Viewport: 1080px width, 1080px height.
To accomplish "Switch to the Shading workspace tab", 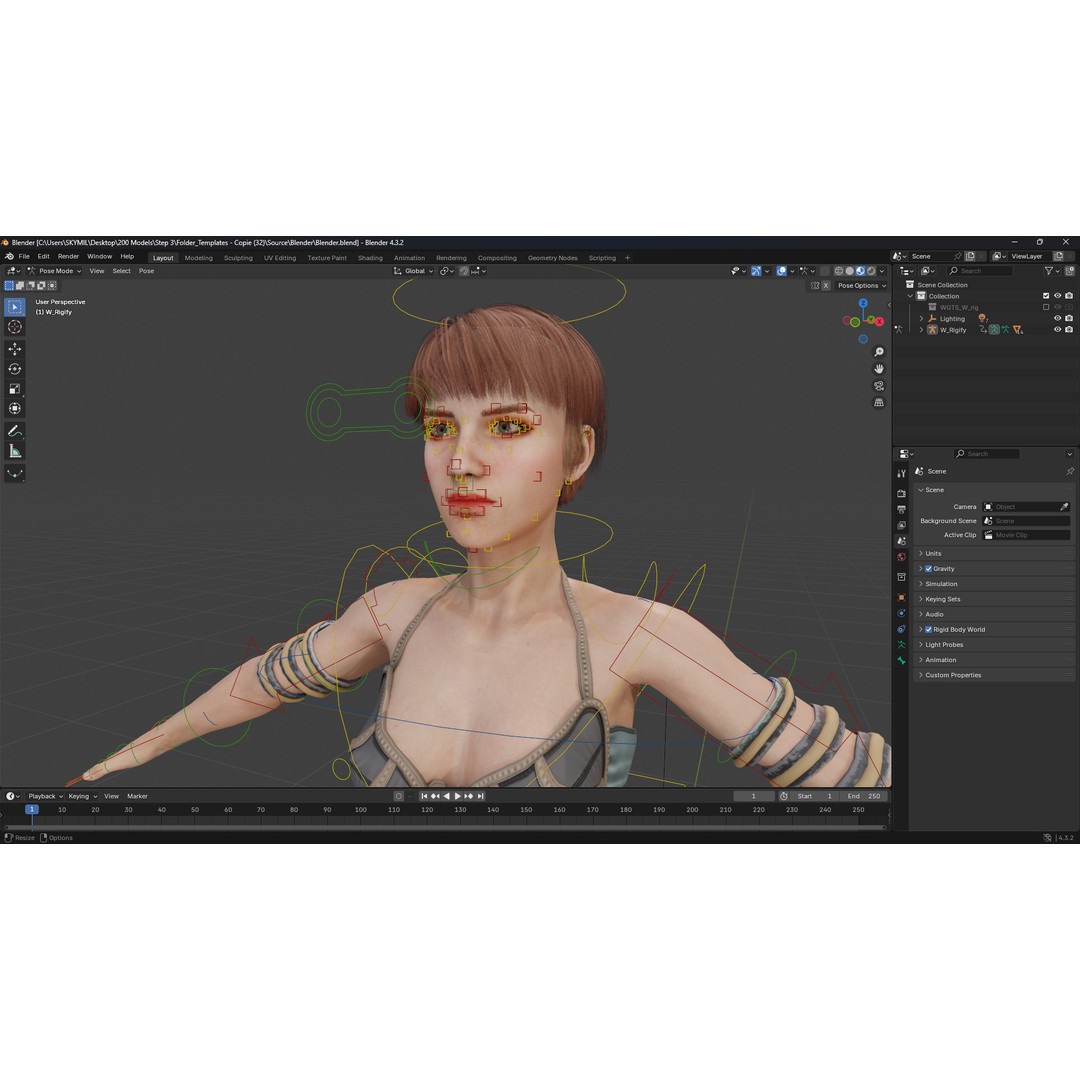I will 370,258.
